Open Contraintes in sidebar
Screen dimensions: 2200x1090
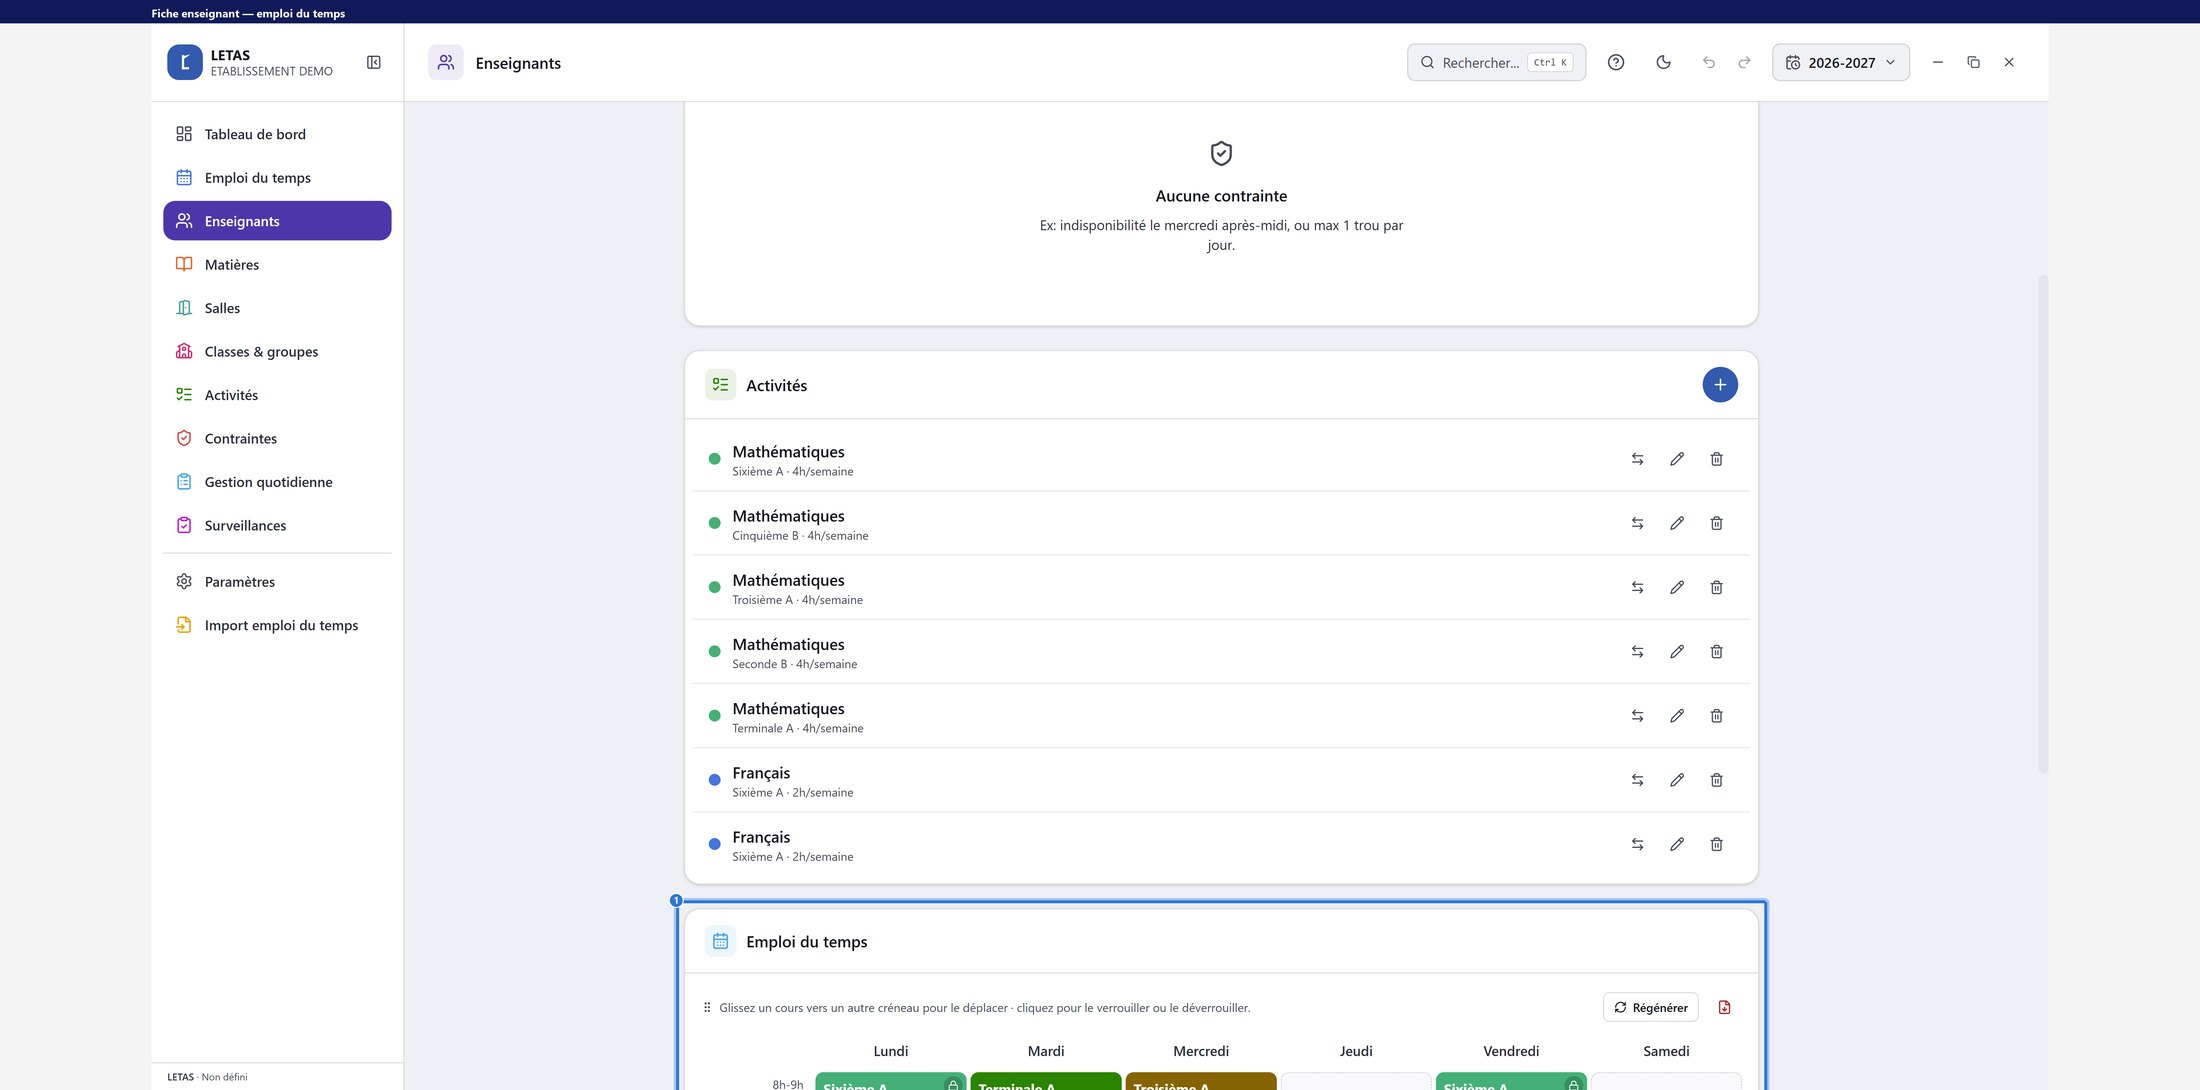point(277,438)
